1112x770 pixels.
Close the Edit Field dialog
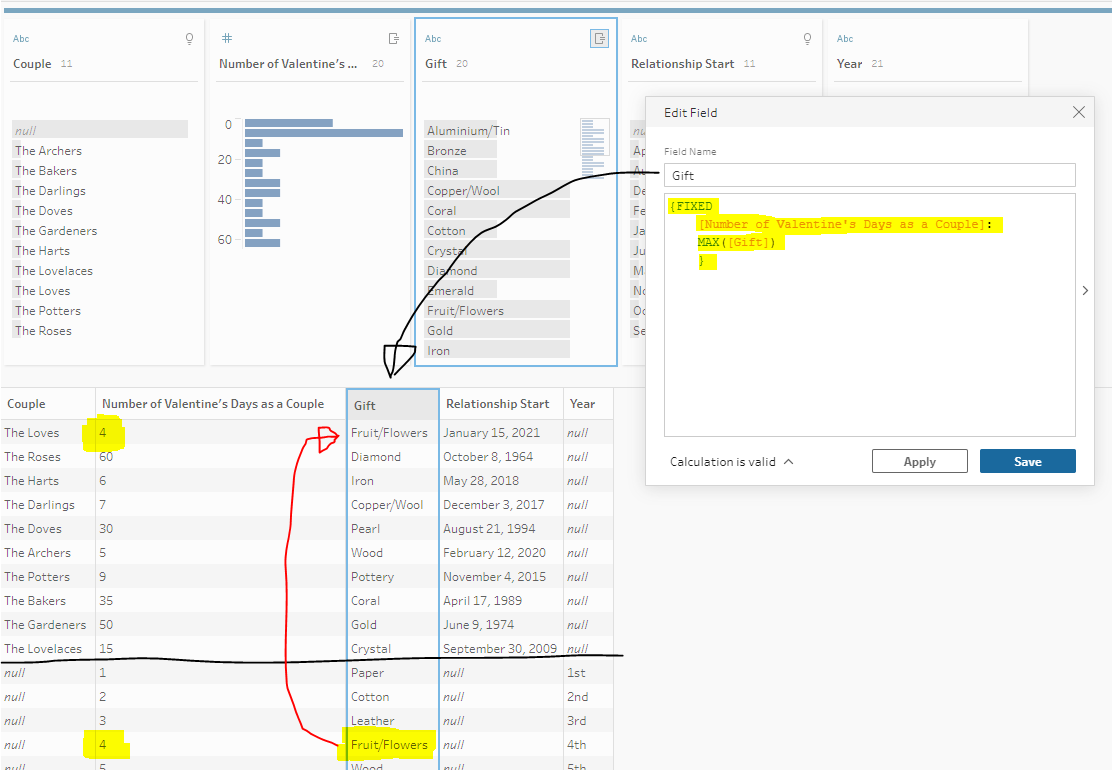(x=1078, y=113)
